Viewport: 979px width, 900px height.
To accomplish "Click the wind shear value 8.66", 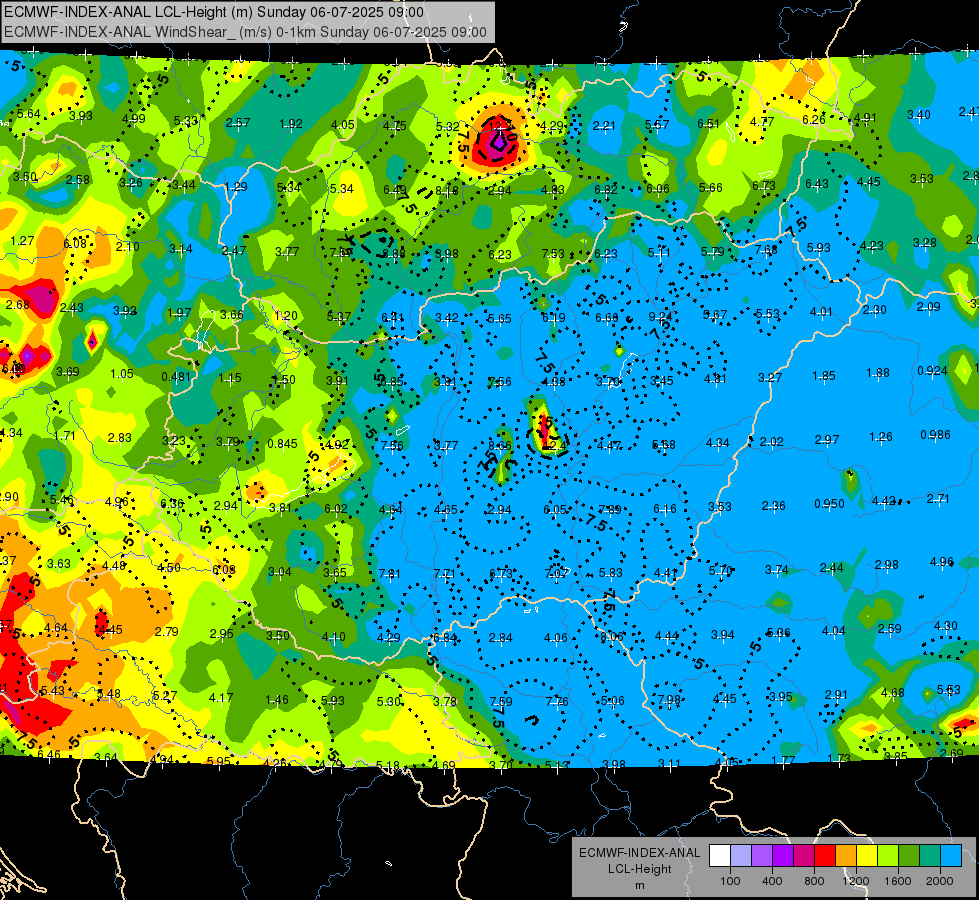I will pos(499,445).
